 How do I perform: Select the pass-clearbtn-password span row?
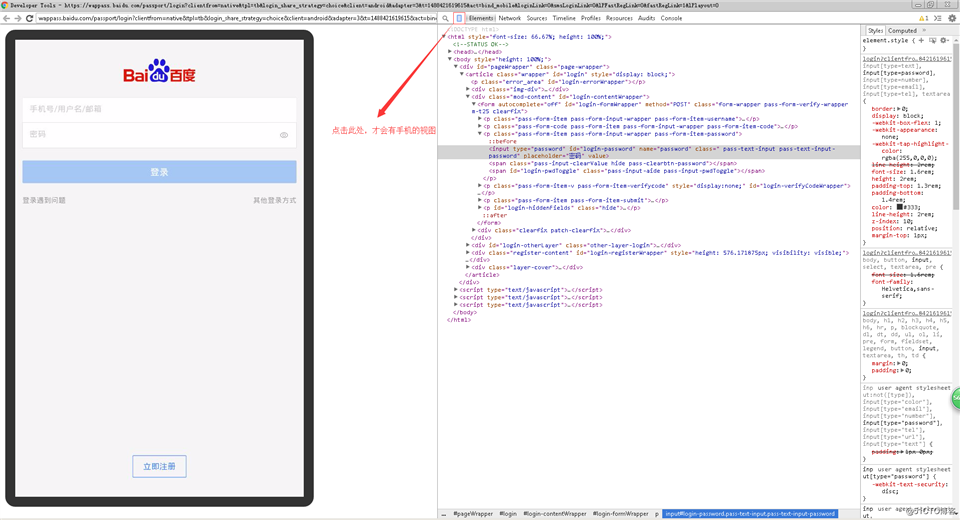612,164
